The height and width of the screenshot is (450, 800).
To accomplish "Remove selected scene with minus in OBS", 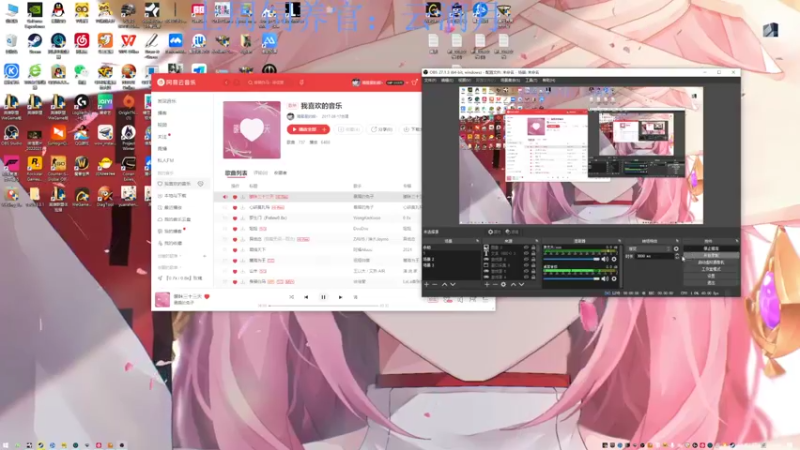I will tap(435, 285).
